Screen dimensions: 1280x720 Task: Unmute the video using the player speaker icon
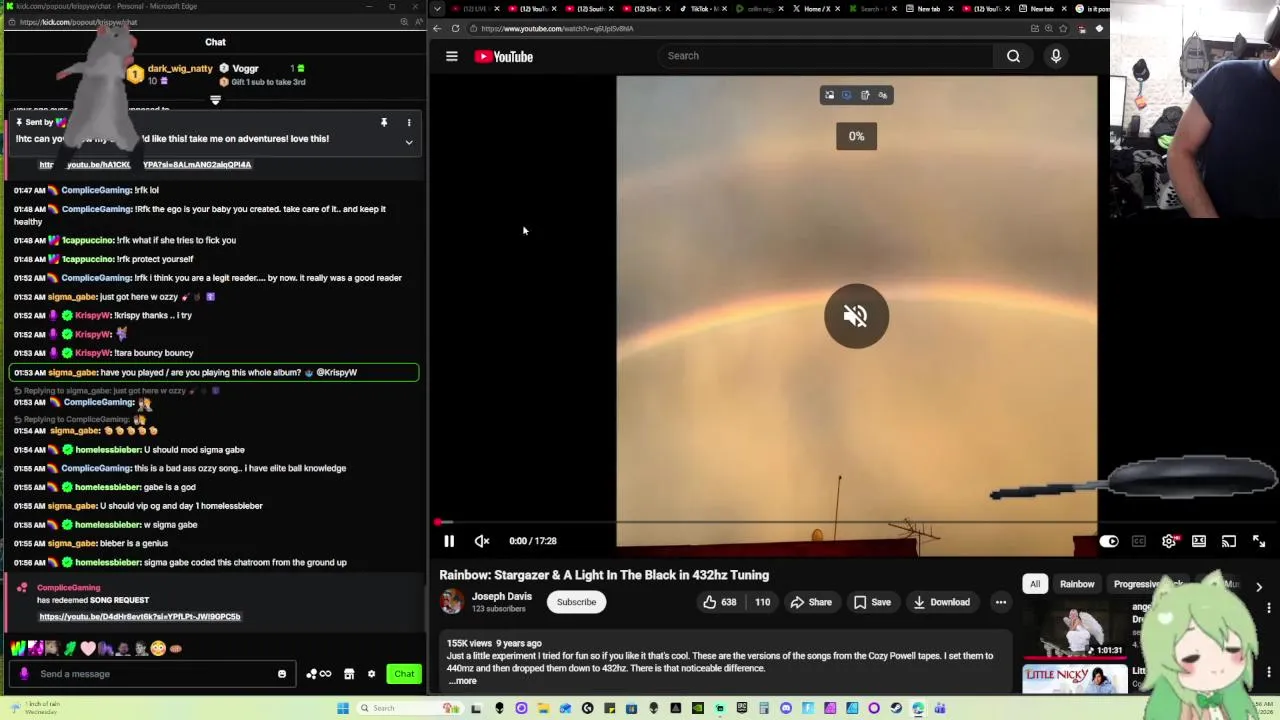tap(482, 541)
